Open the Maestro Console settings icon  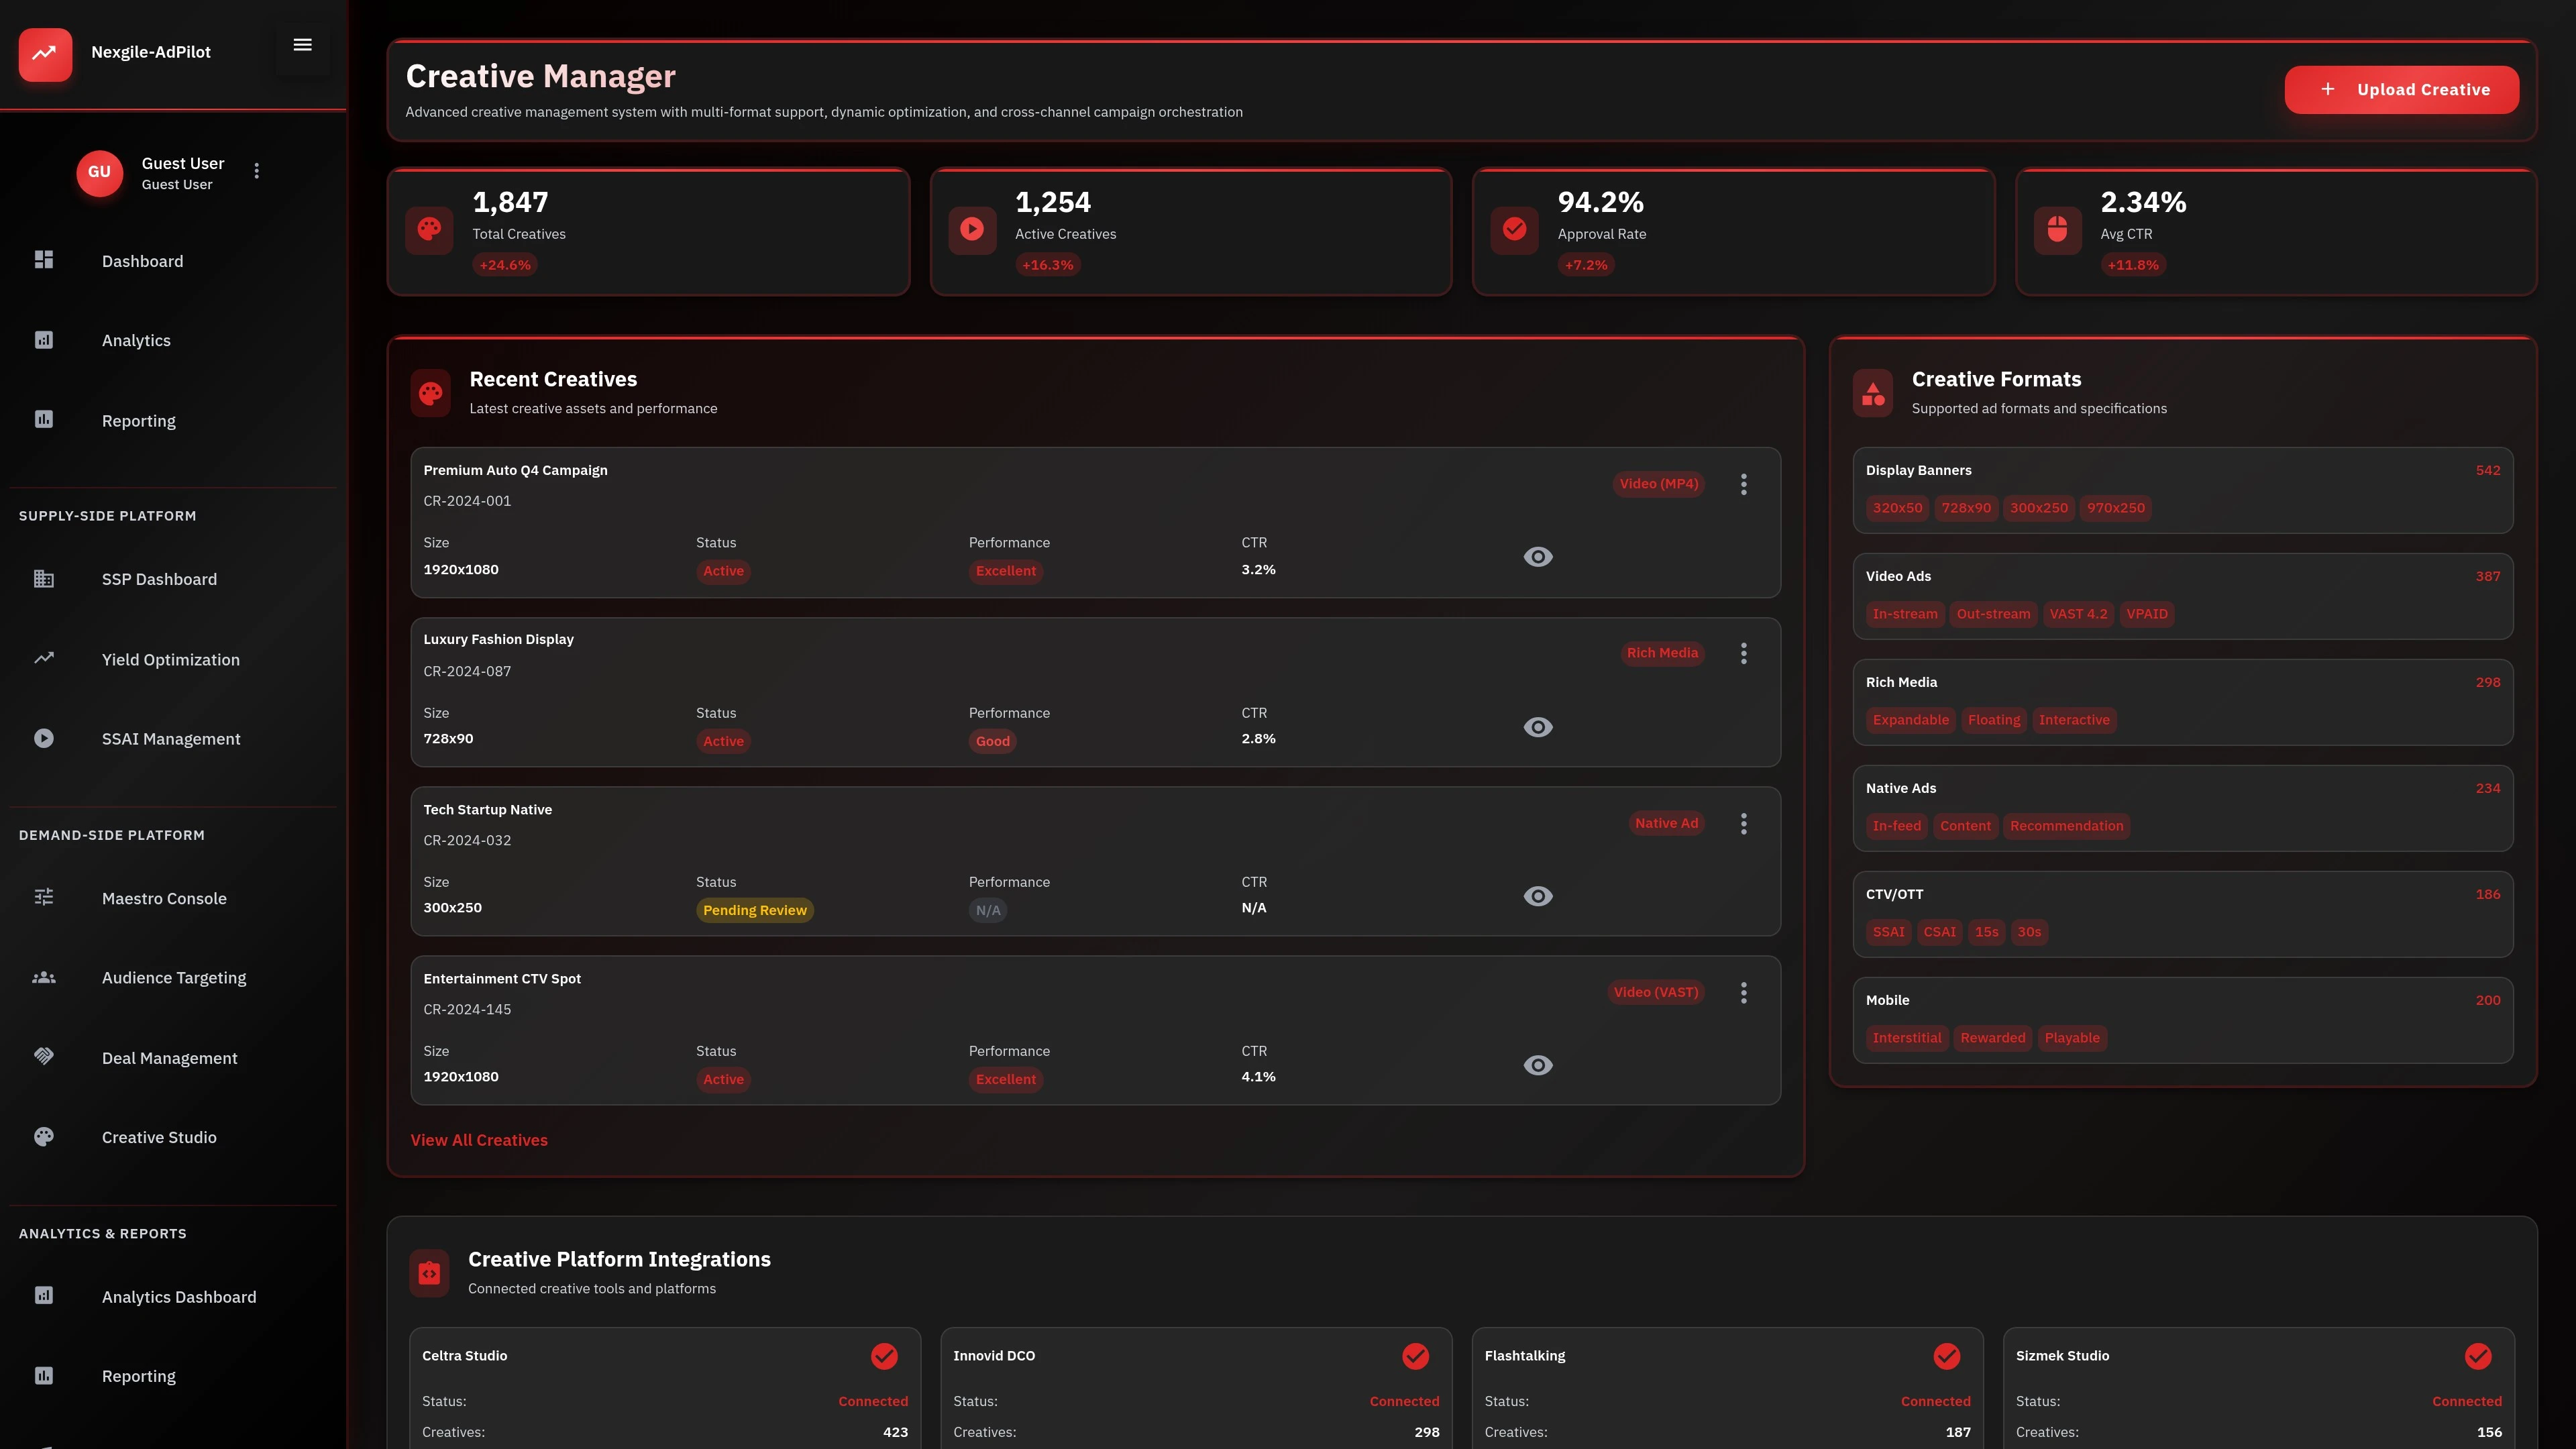click(x=44, y=897)
